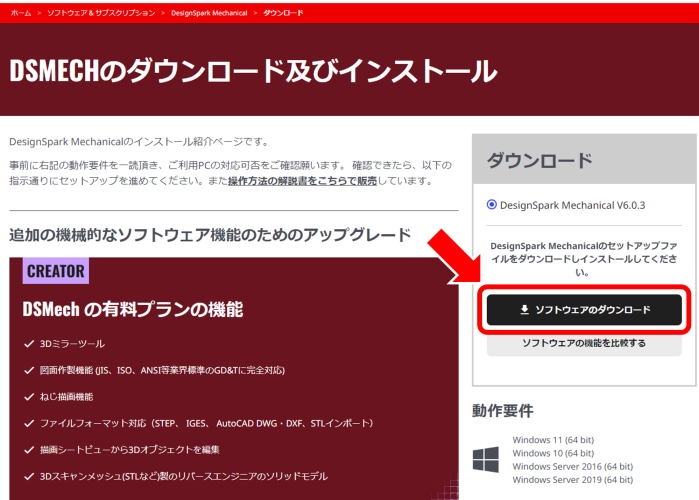Open ソフトウェア＆サブスクリプション breadcrumb link
This screenshot has width=699, height=500.
coord(100,12)
